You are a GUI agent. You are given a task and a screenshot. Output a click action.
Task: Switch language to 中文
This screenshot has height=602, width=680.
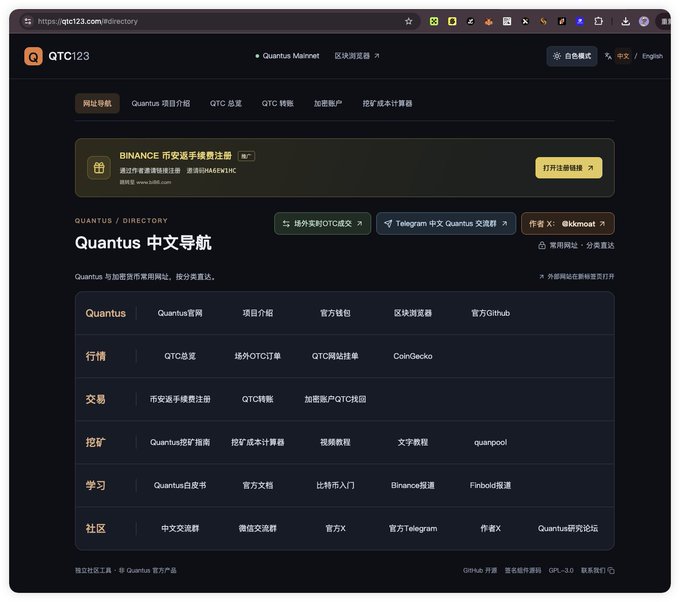point(623,56)
